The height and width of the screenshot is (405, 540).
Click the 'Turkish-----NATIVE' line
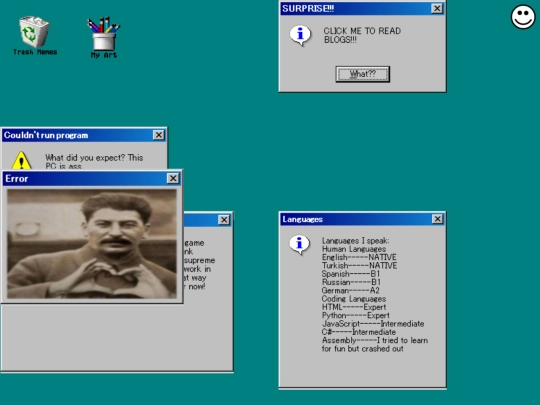[x=360, y=266]
